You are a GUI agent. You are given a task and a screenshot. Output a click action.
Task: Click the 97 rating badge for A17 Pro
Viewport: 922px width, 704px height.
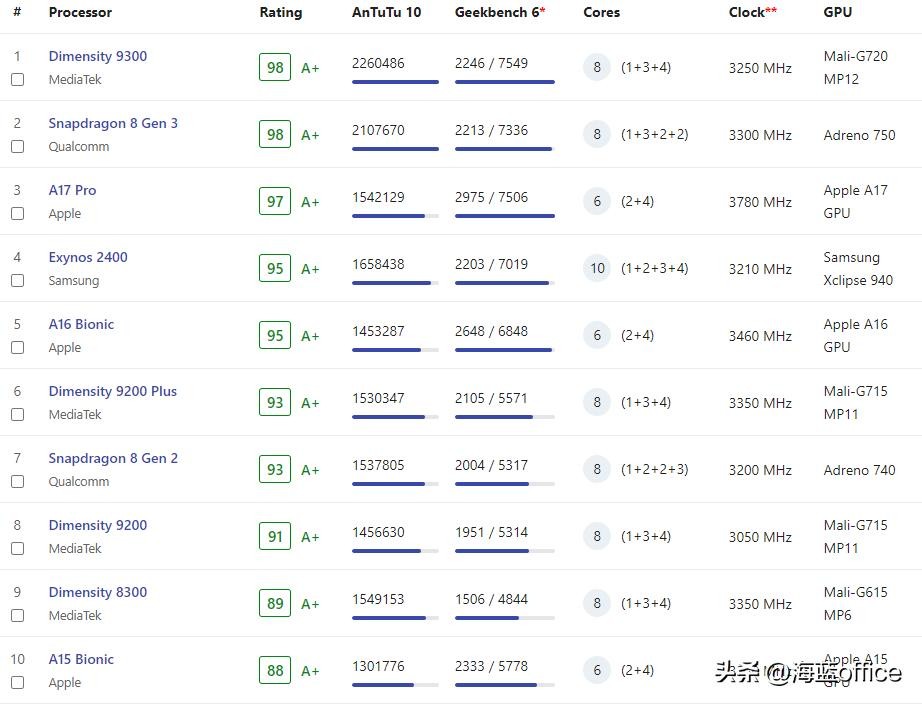click(x=275, y=201)
